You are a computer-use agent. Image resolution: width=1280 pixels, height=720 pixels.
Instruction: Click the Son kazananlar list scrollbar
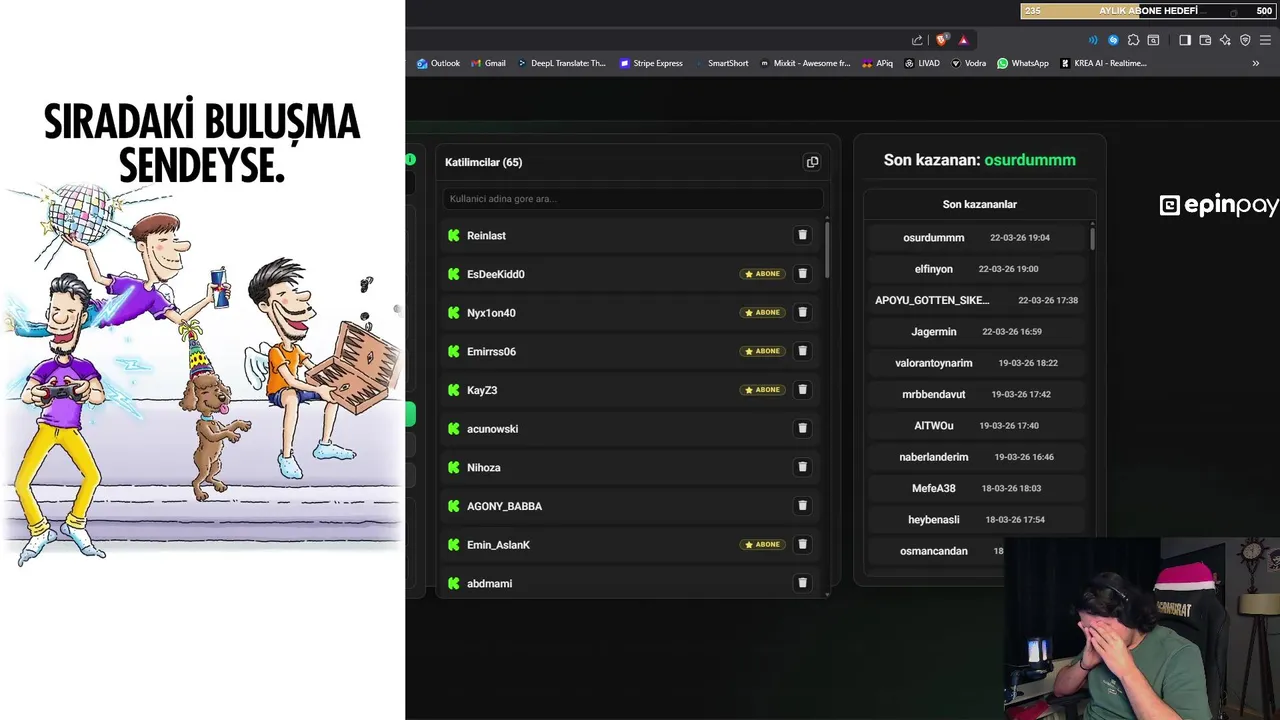pyautogui.click(x=1092, y=238)
